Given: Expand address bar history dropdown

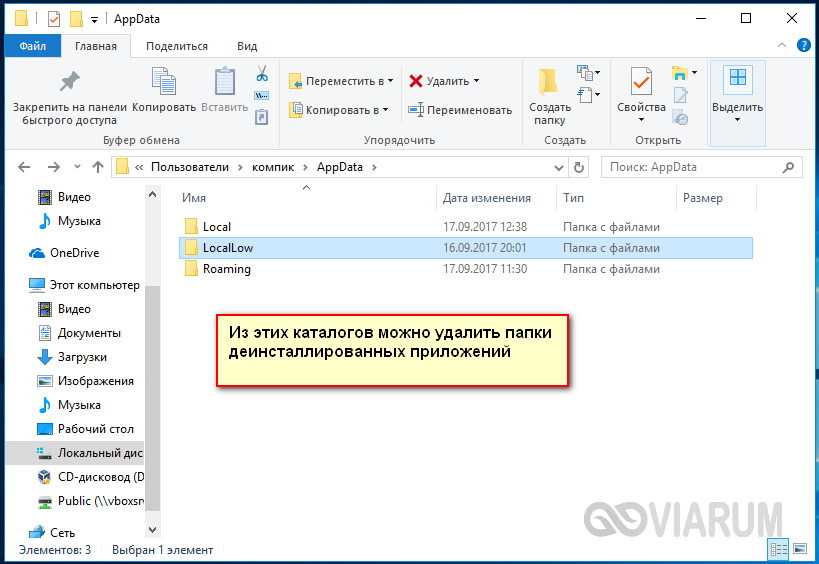Looking at the screenshot, I should [558, 168].
